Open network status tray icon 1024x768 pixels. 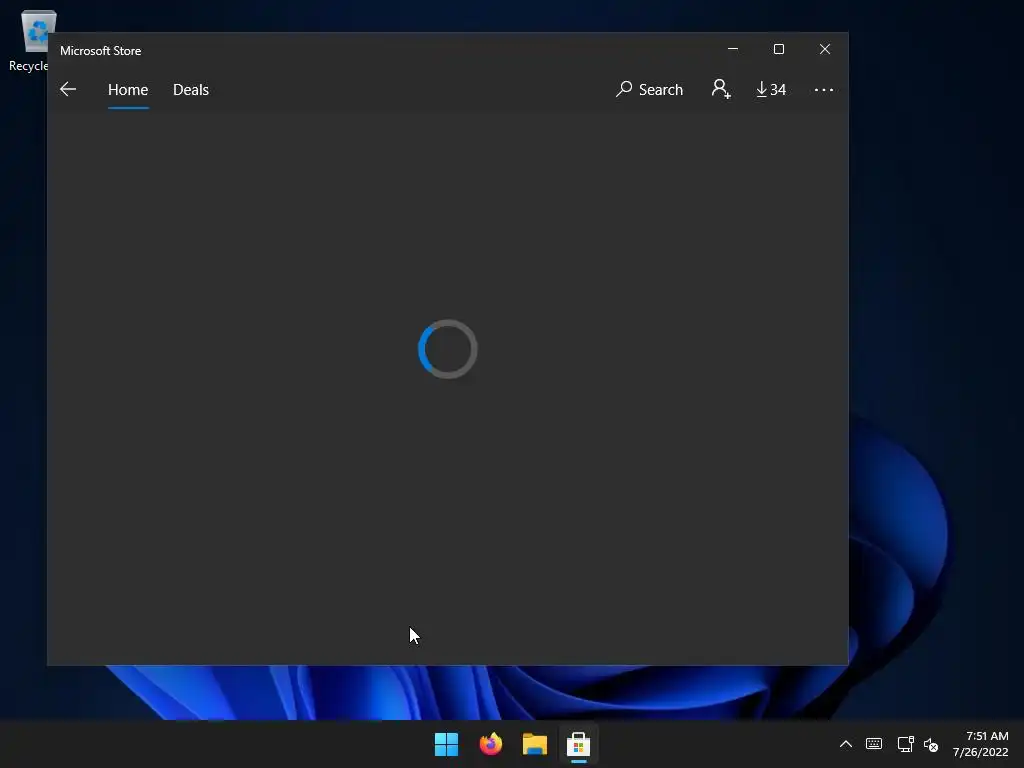pyautogui.click(x=905, y=744)
